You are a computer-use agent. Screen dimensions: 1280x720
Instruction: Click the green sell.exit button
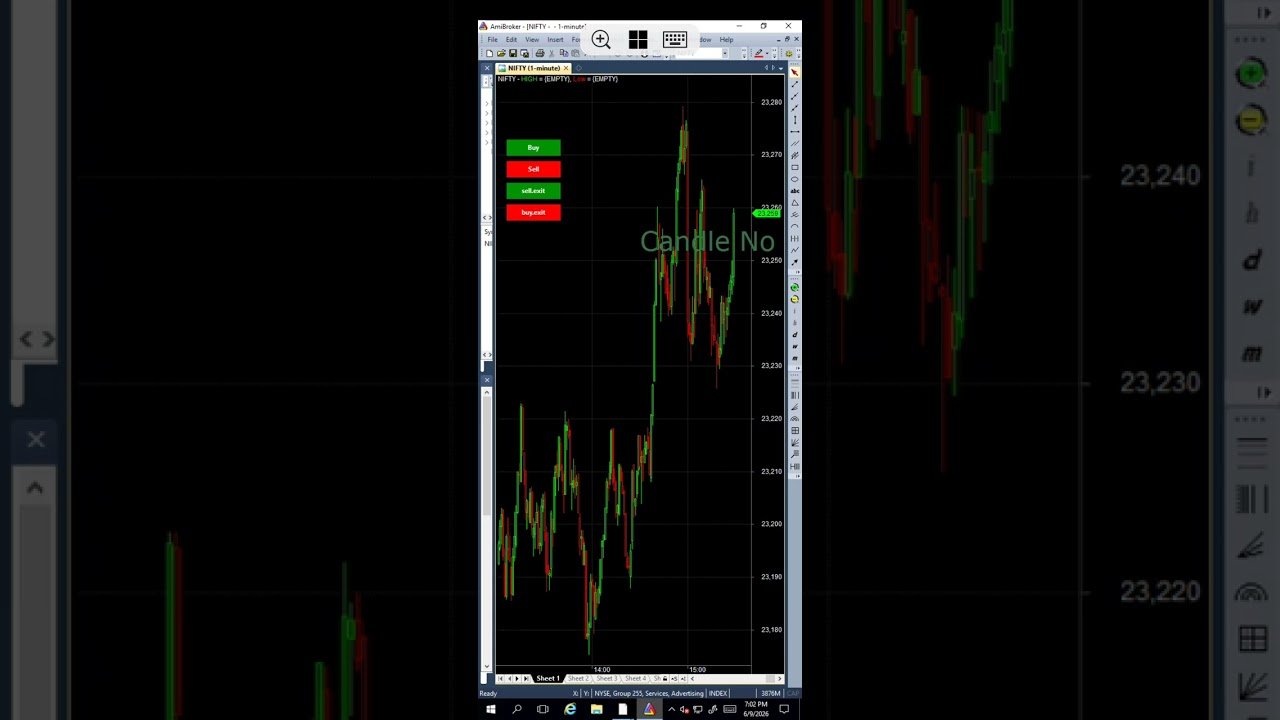point(533,191)
